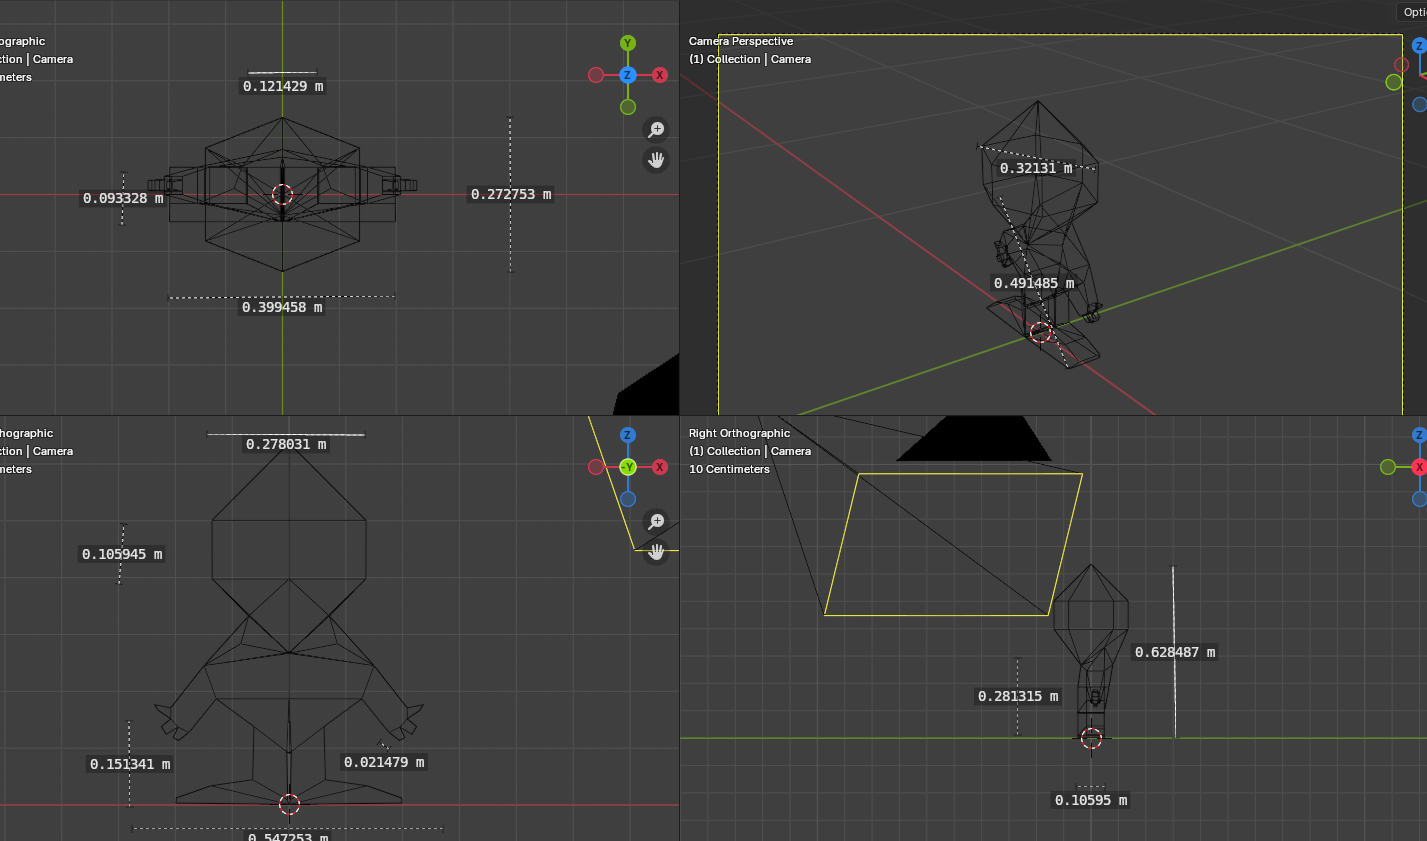
Task: Click the 0.278031 m measurement label
Action: pyautogui.click(x=286, y=444)
